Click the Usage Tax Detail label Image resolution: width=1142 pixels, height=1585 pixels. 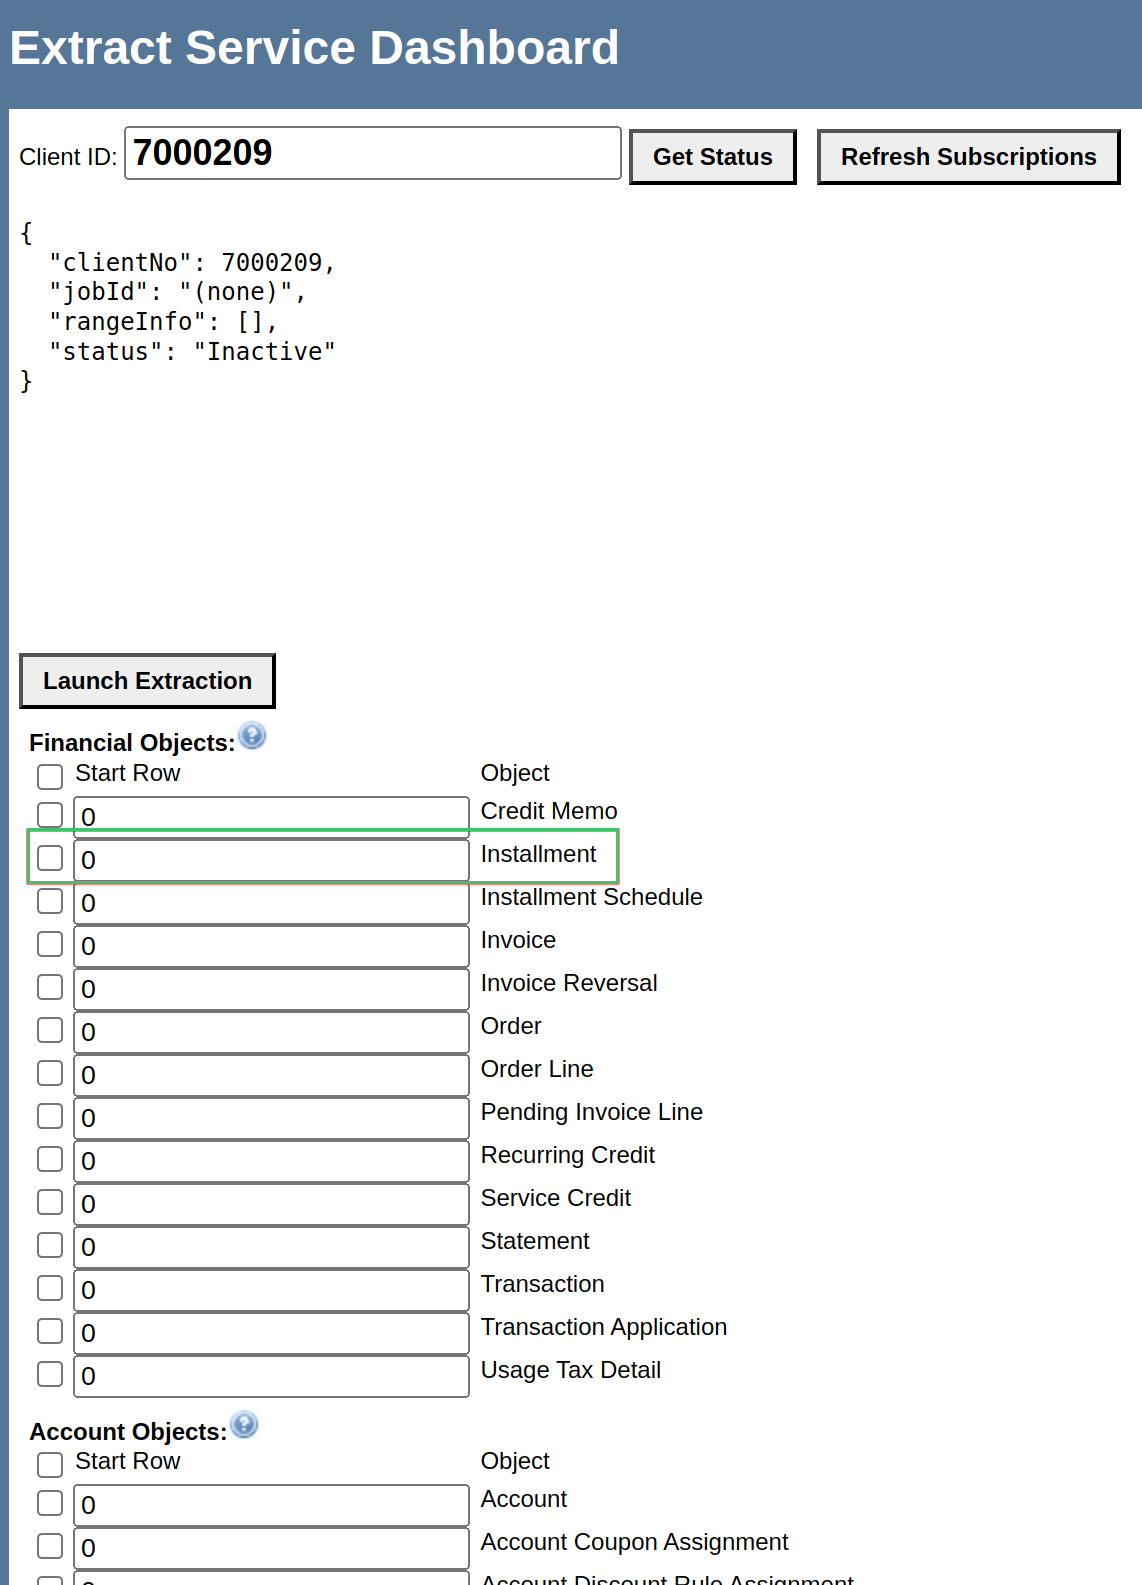(571, 1370)
